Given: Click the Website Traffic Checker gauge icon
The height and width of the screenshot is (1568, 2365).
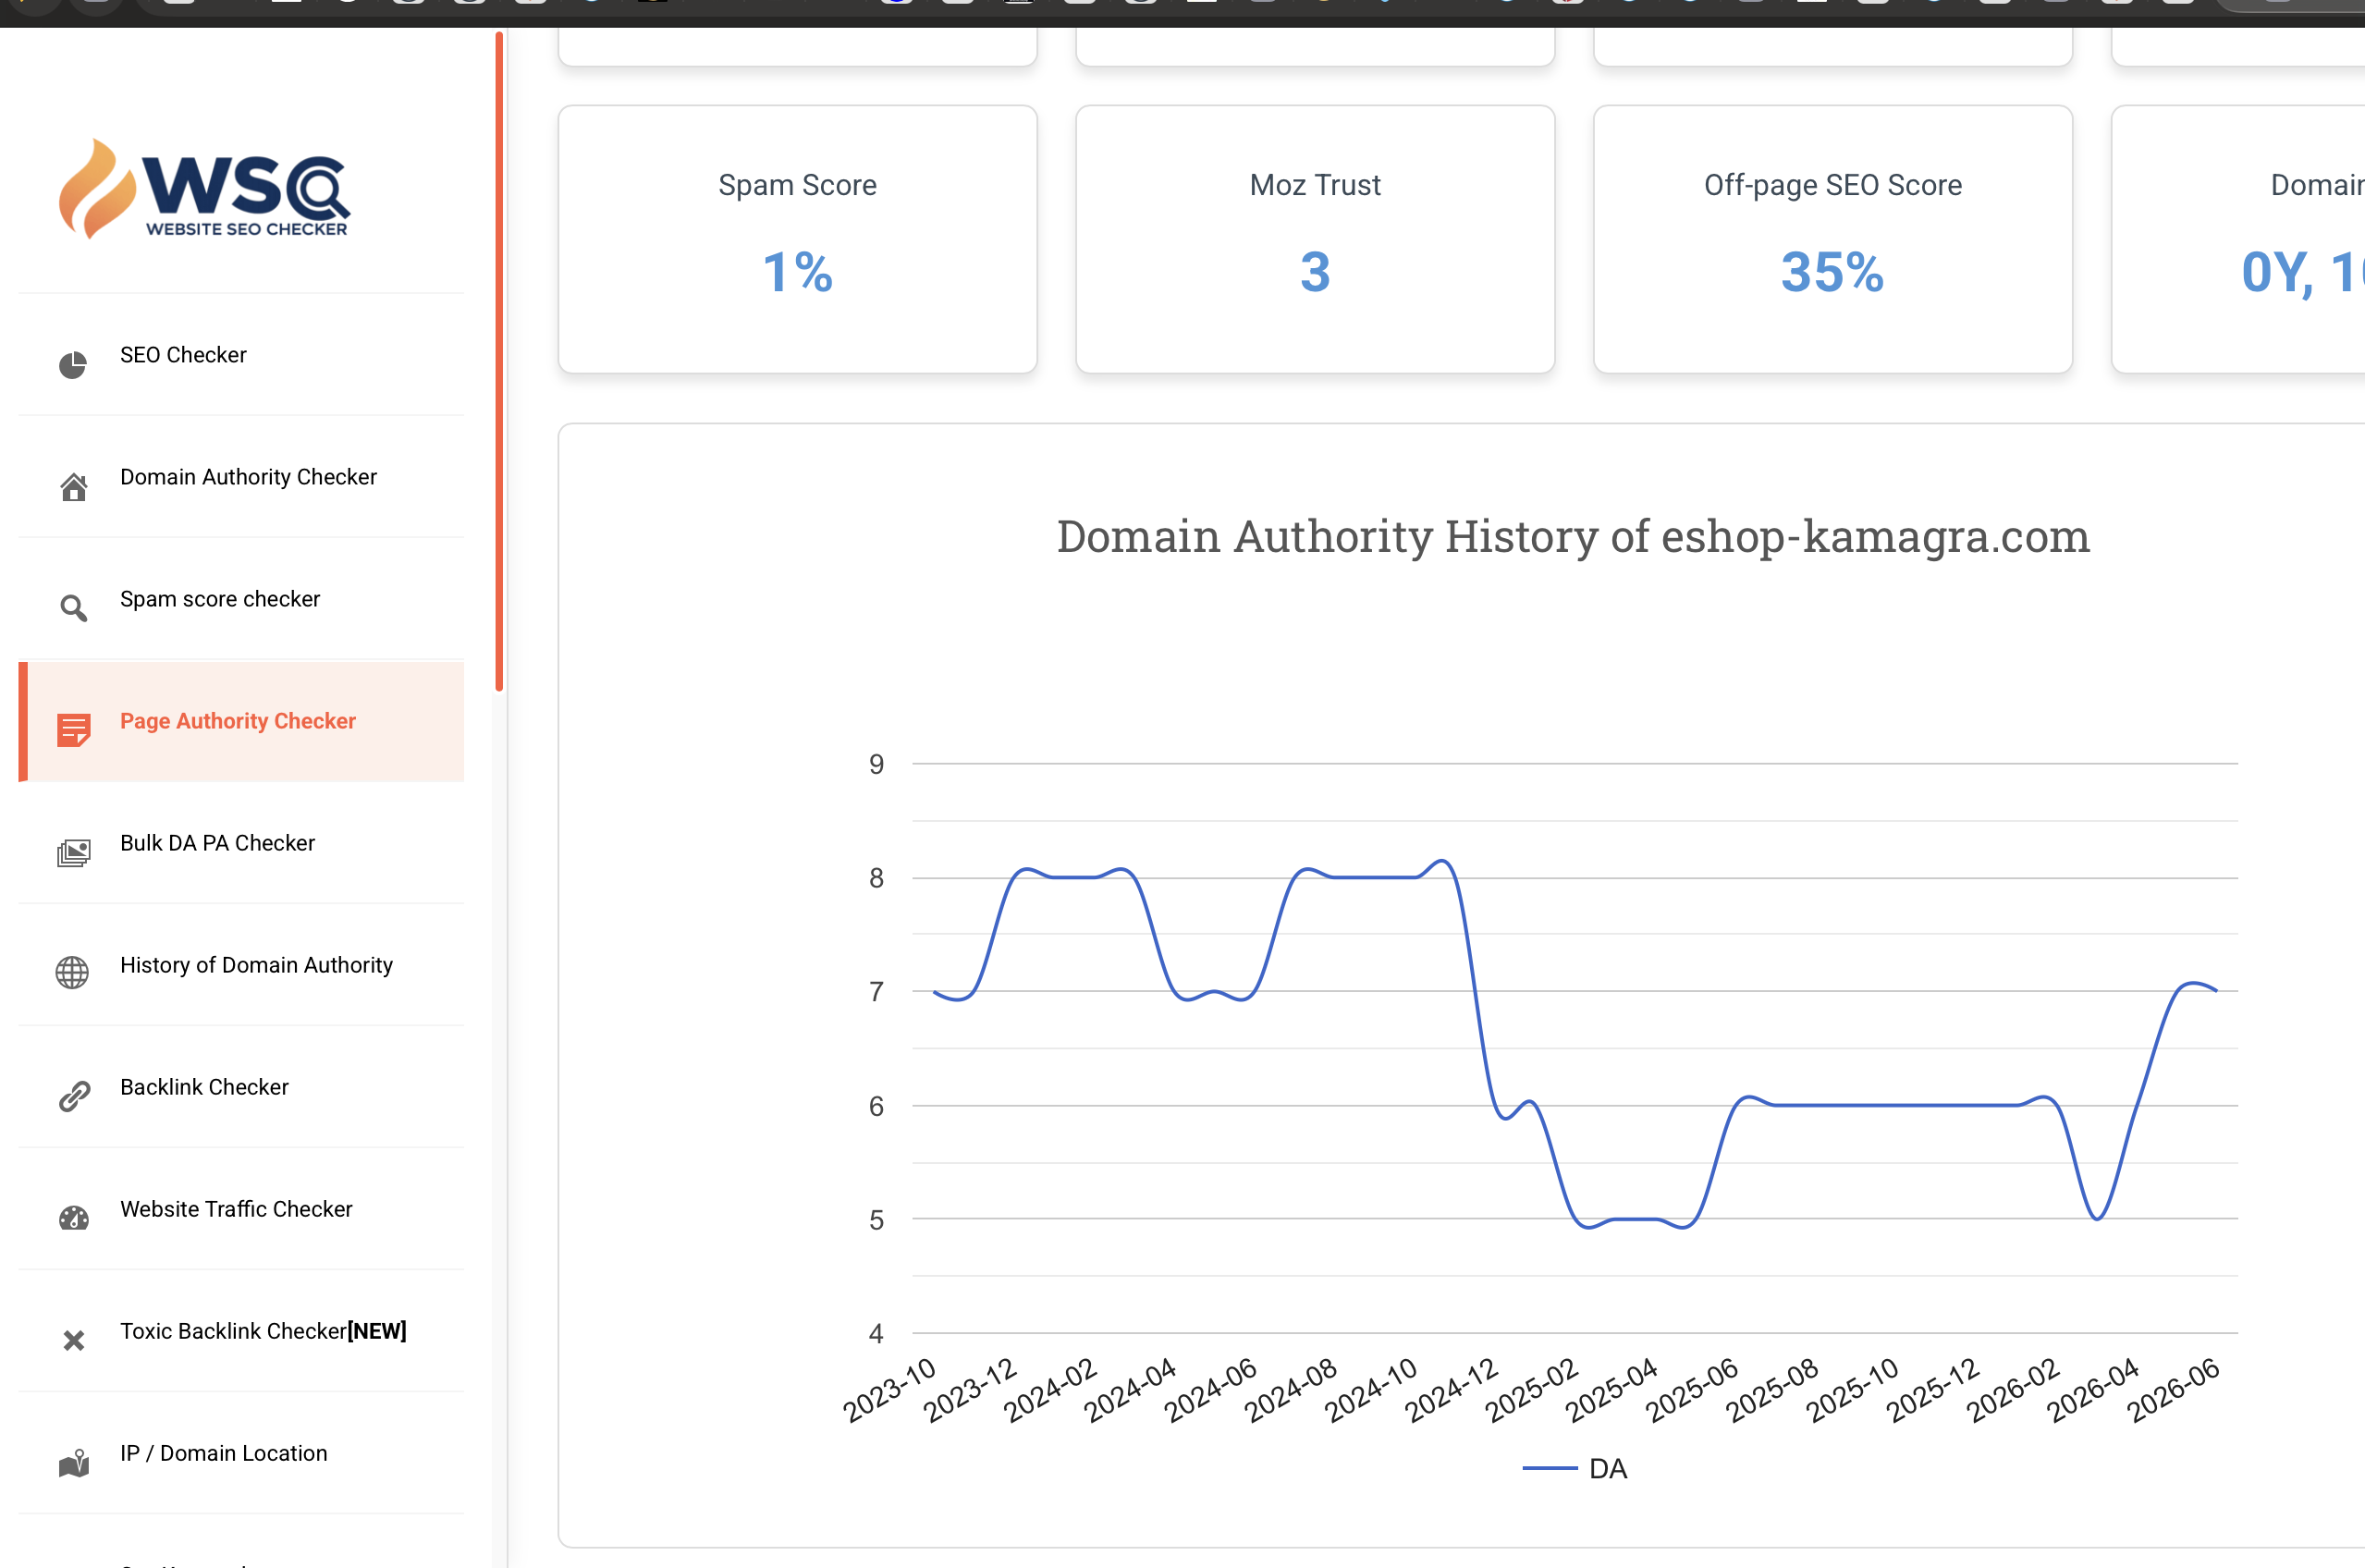Looking at the screenshot, I should click(73, 1218).
